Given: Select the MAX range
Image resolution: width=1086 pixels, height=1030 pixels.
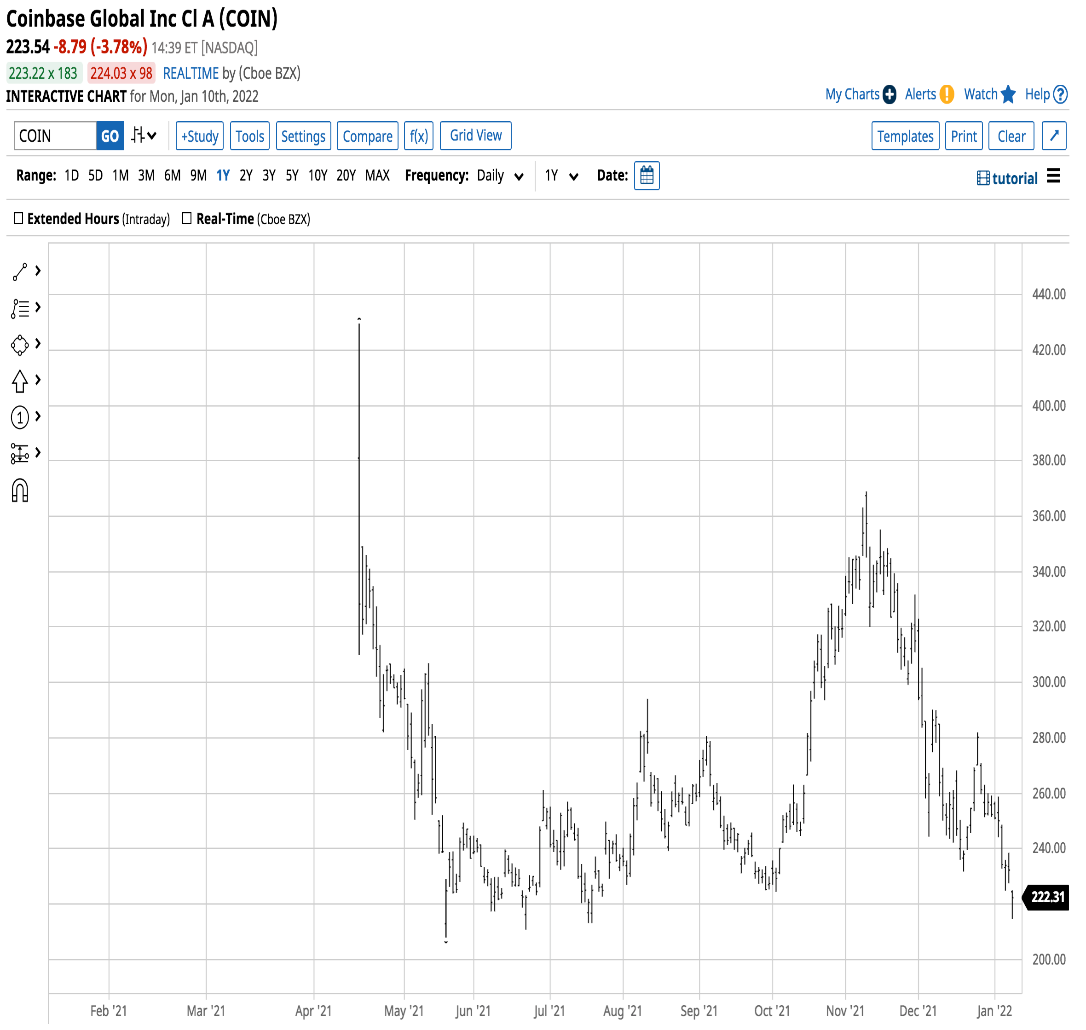Looking at the screenshot, I should 377,175.
